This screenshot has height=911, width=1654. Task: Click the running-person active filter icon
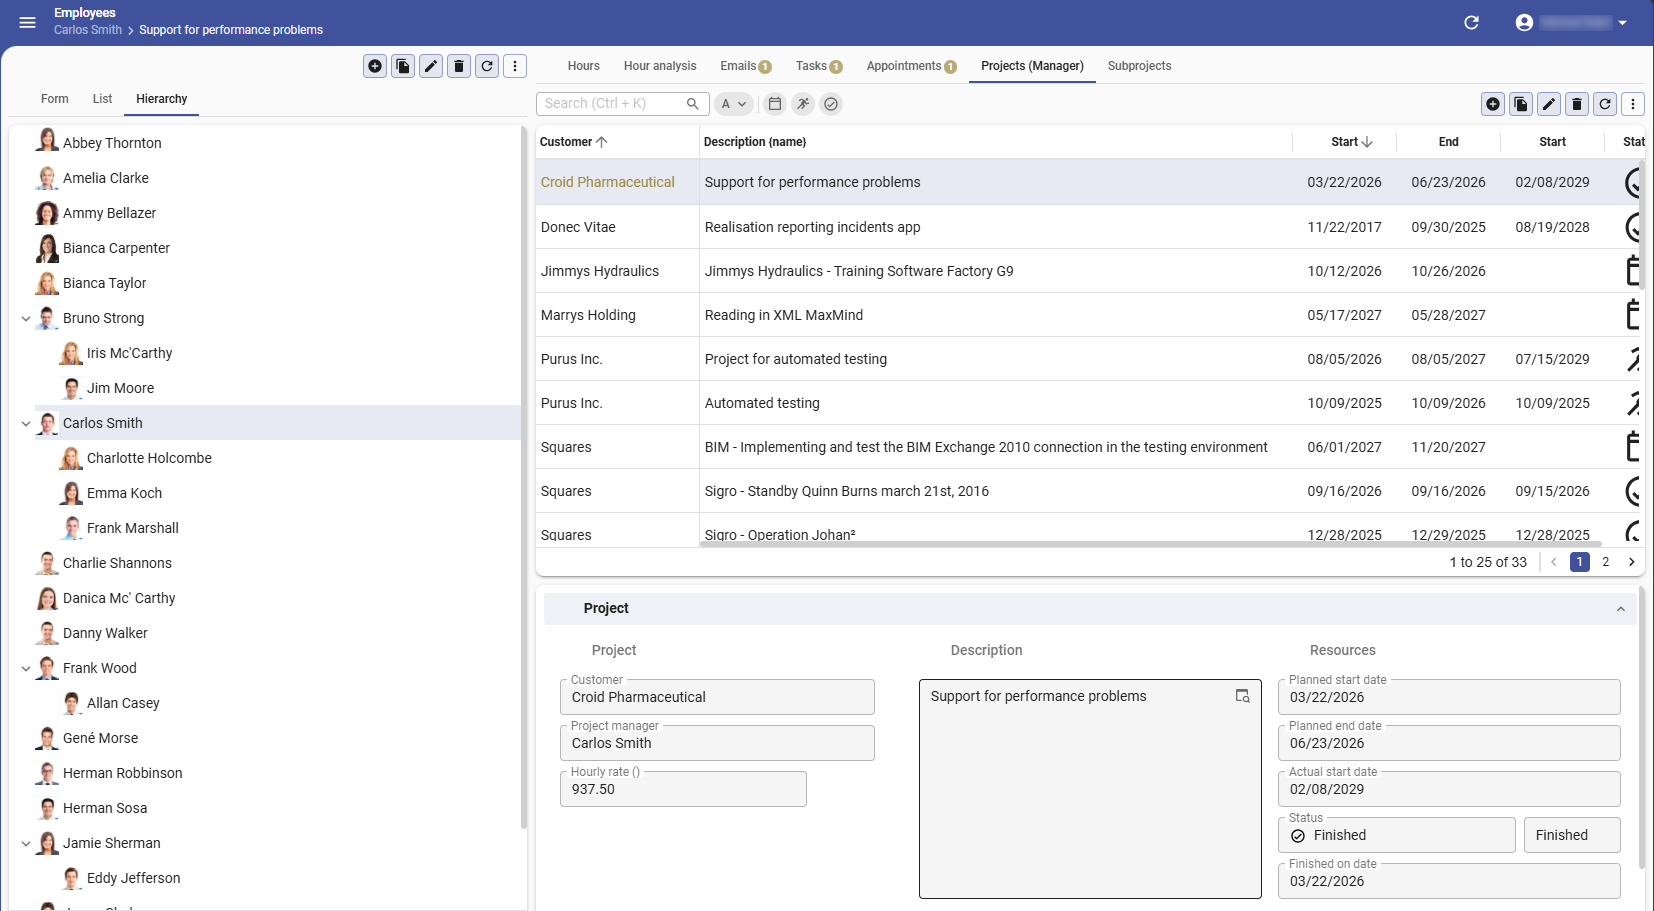click(803, 104)
